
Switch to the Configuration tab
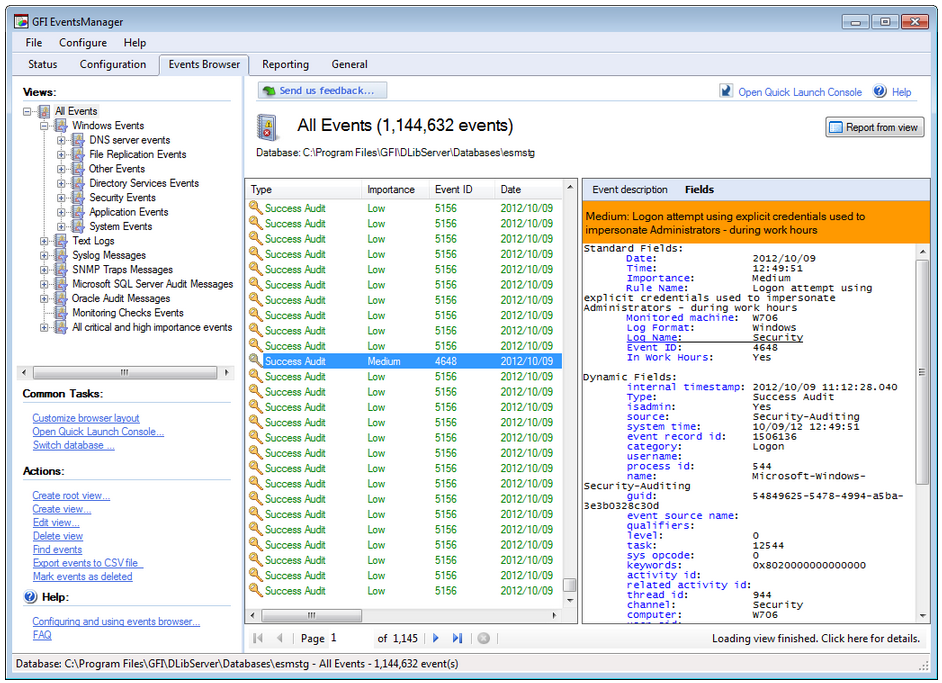(x=113, y=64)
